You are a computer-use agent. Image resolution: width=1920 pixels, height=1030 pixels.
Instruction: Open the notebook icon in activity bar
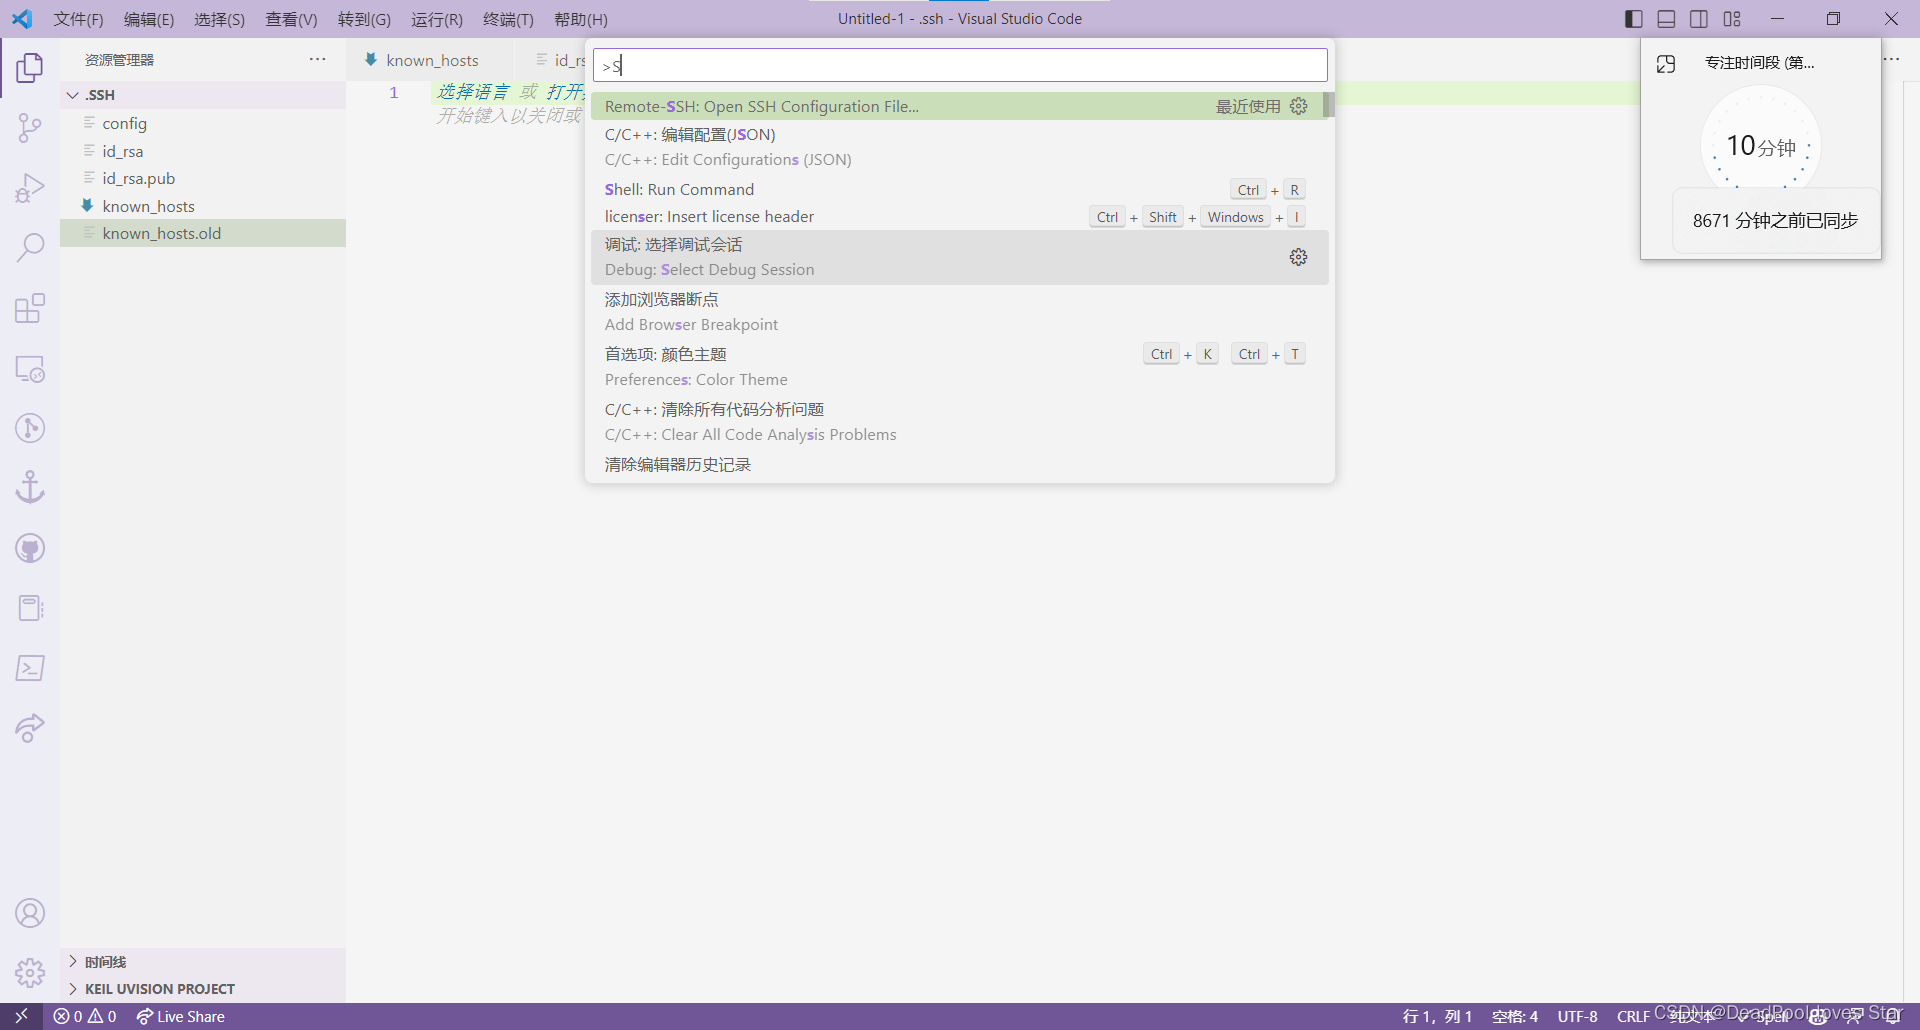[30, 608]
